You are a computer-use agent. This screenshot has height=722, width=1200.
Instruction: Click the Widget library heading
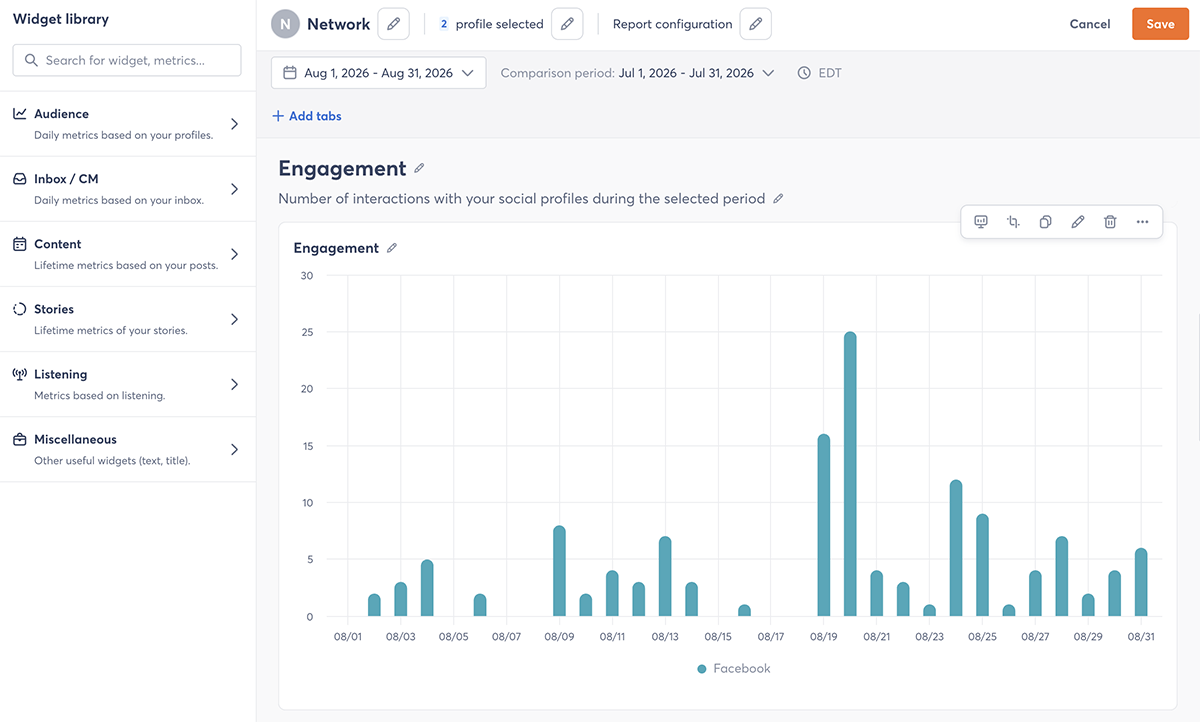[x=61, y=19]
